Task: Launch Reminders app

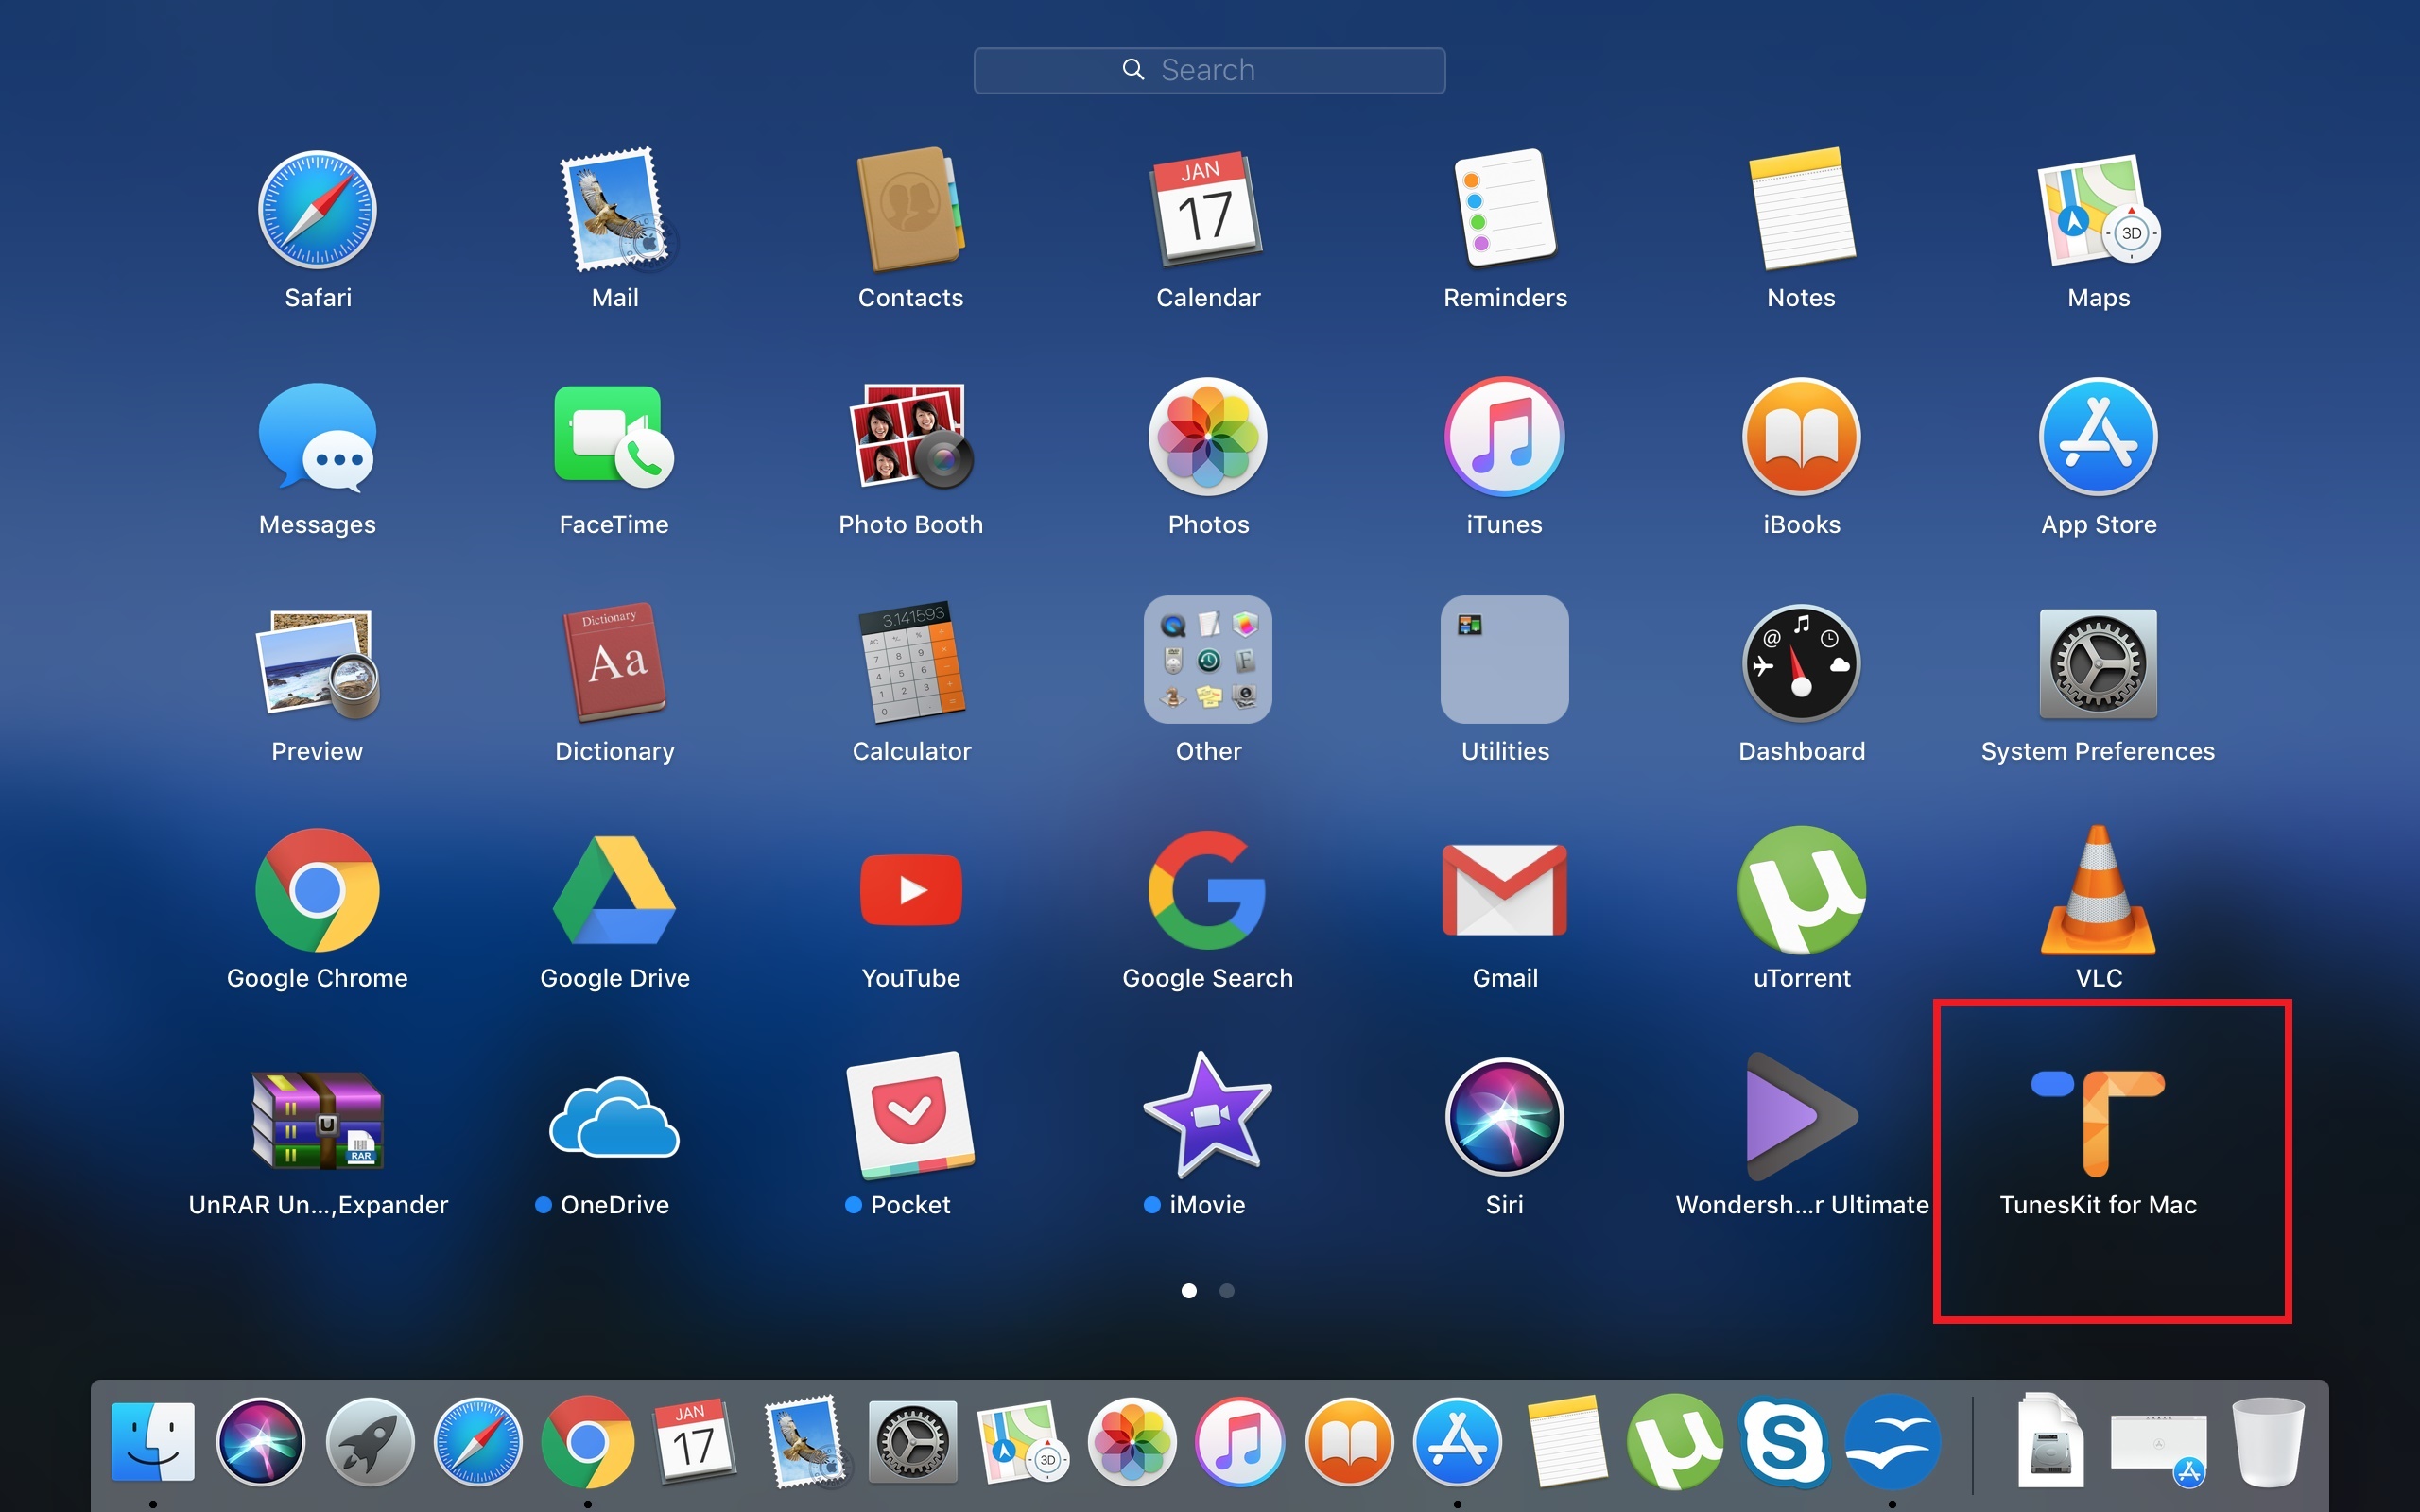Action: coord(1504,210)
